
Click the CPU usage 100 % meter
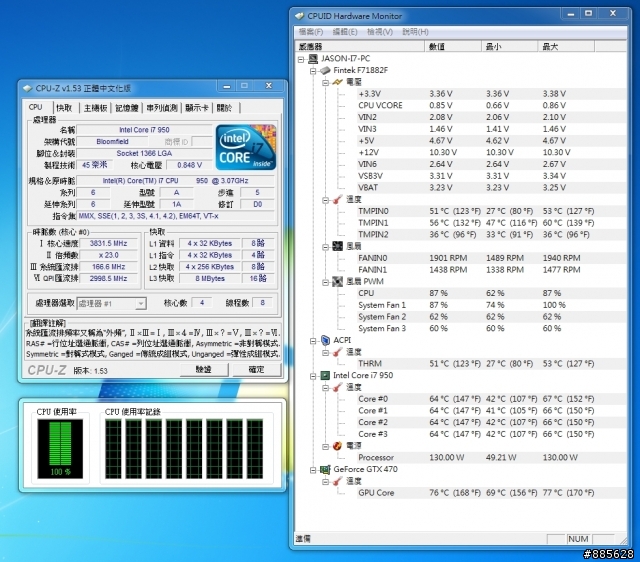click(60, 449)
